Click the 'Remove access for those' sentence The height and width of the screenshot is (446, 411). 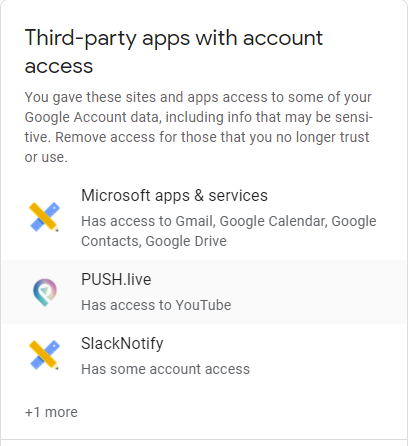tap(212, 137)
